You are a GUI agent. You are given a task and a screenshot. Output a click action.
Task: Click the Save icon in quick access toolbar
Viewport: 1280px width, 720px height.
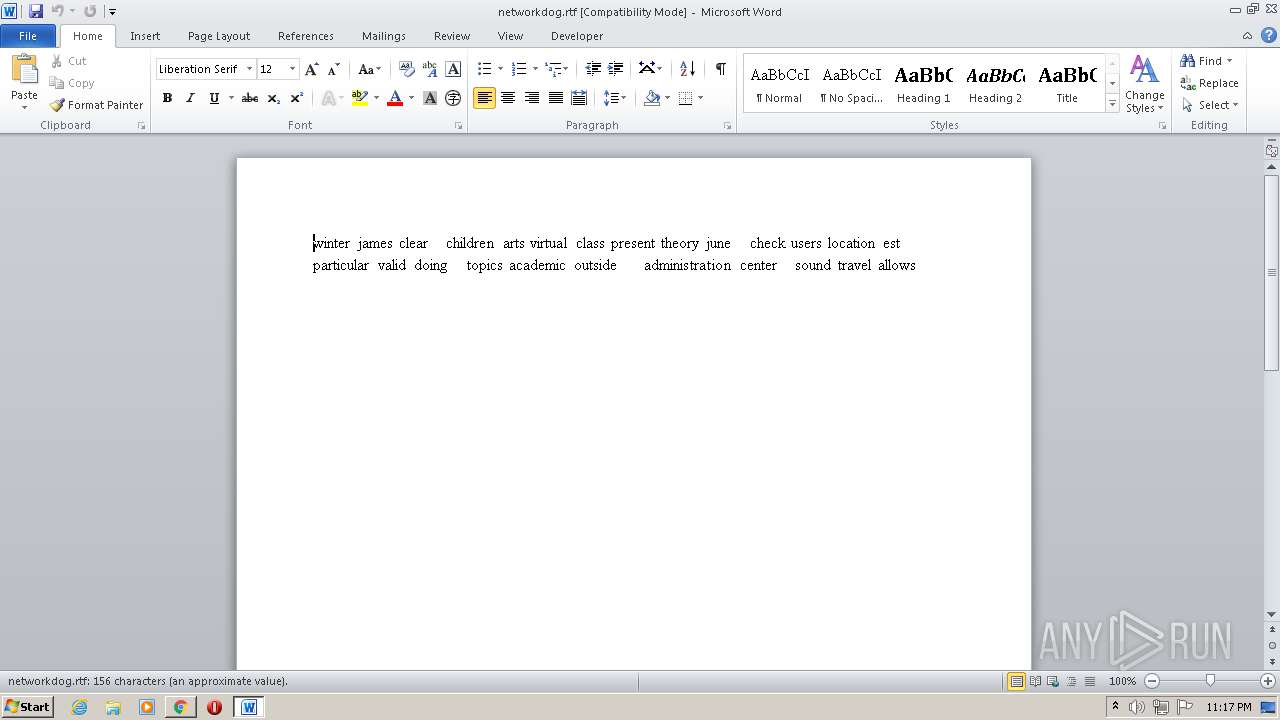[36, 11]
